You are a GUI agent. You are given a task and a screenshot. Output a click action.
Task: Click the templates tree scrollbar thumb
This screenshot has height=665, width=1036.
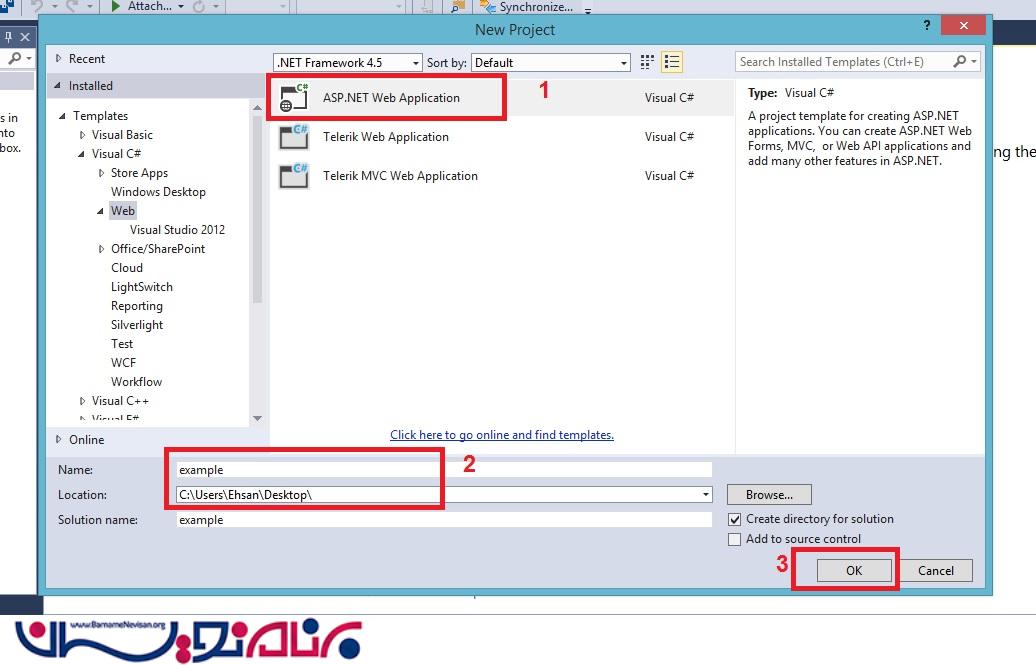[x=257, y=208]
